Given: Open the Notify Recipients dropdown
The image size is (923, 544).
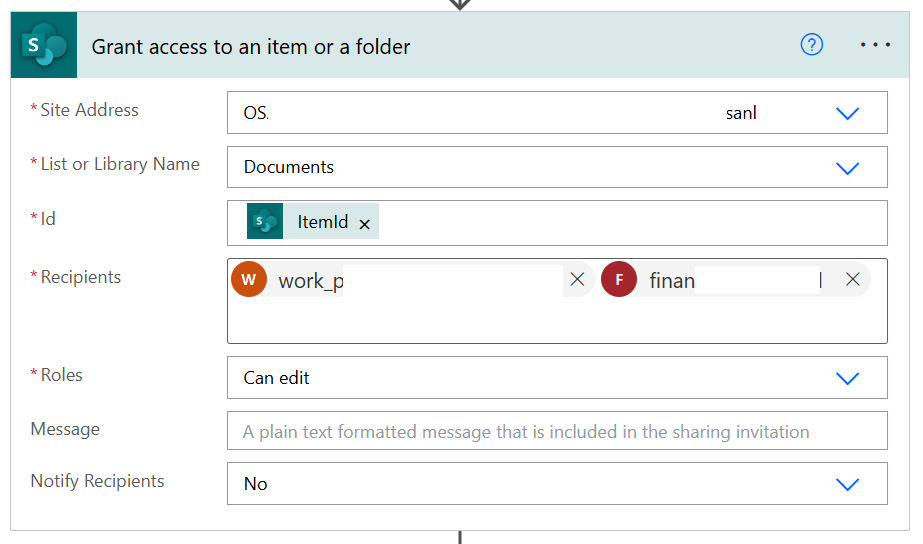Looking at the screenshot, I should (x=847, y=484).
